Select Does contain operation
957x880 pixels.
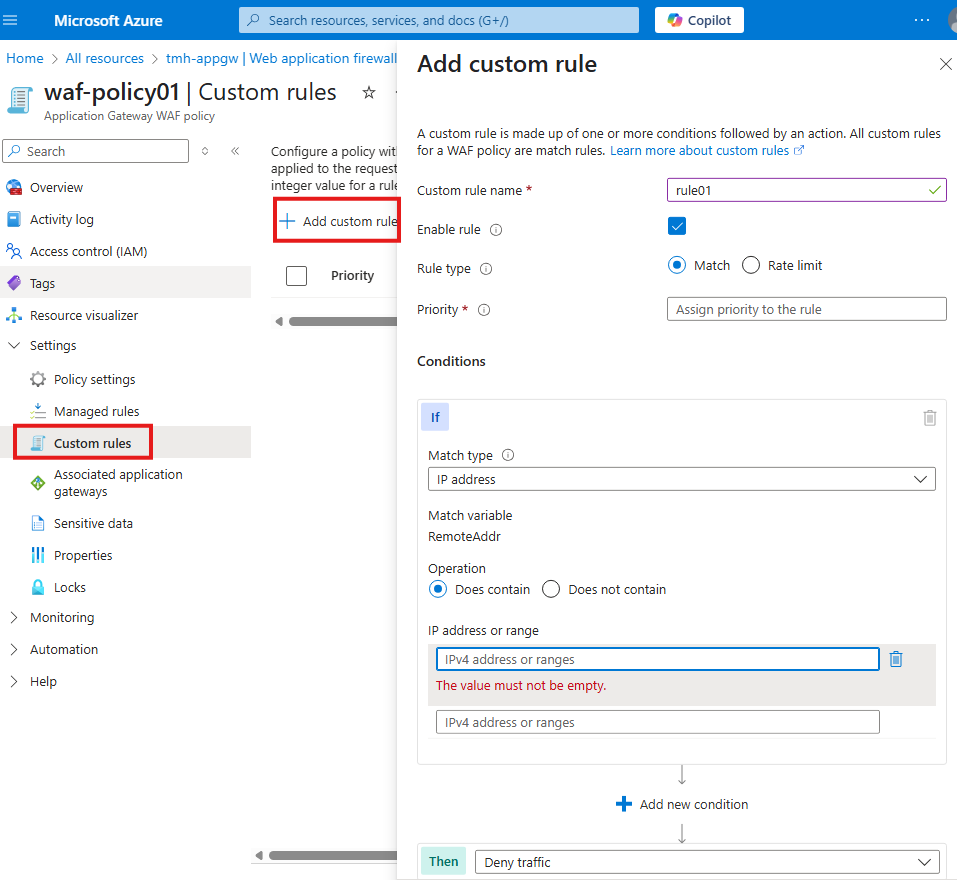(438, 590)
